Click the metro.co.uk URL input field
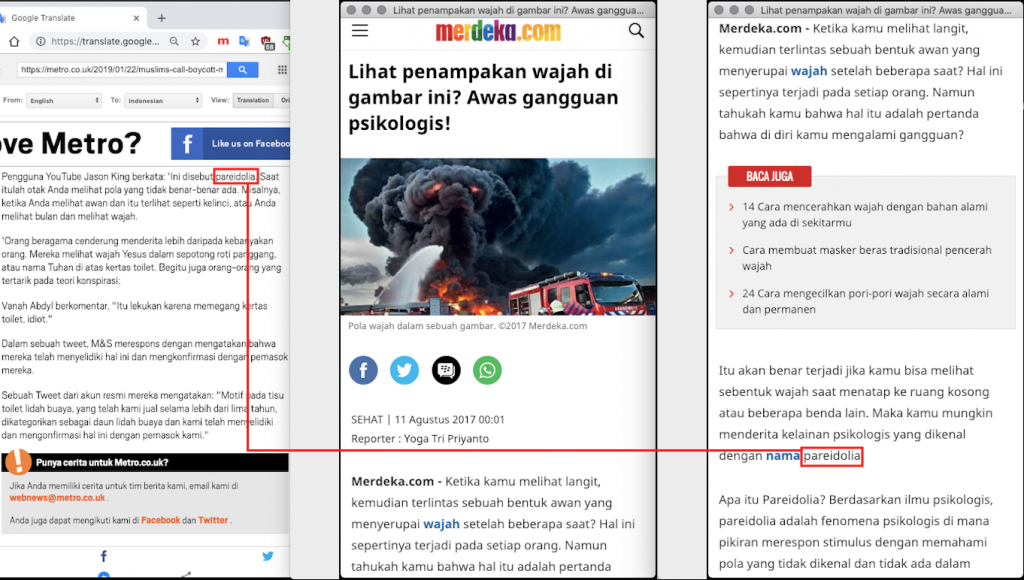Screen dimensions: 1024x580 coord(120,70)
